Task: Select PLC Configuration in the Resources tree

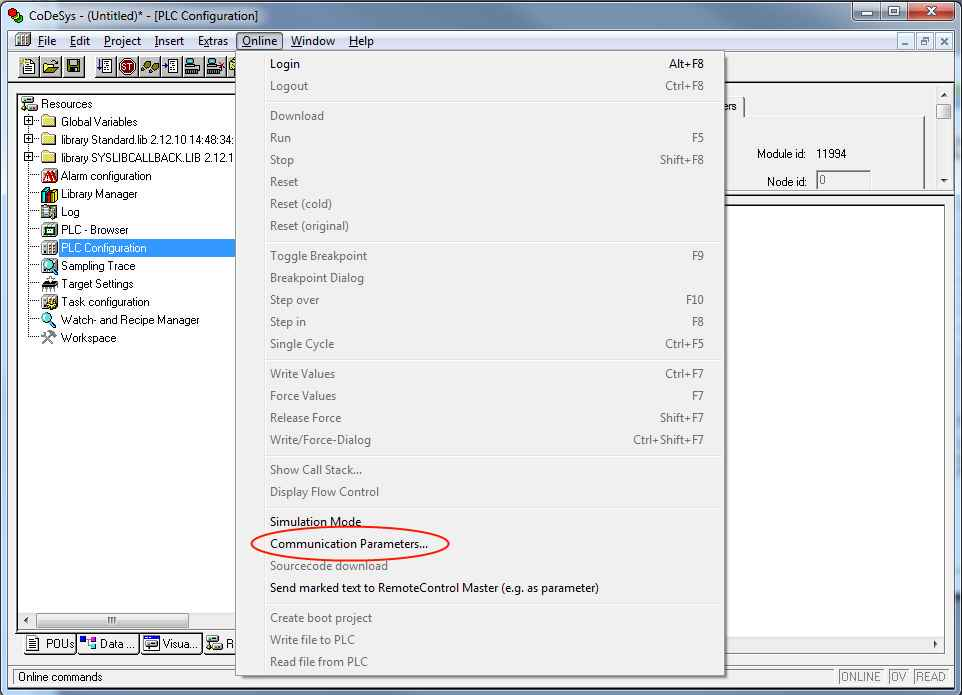Action: 104,248
